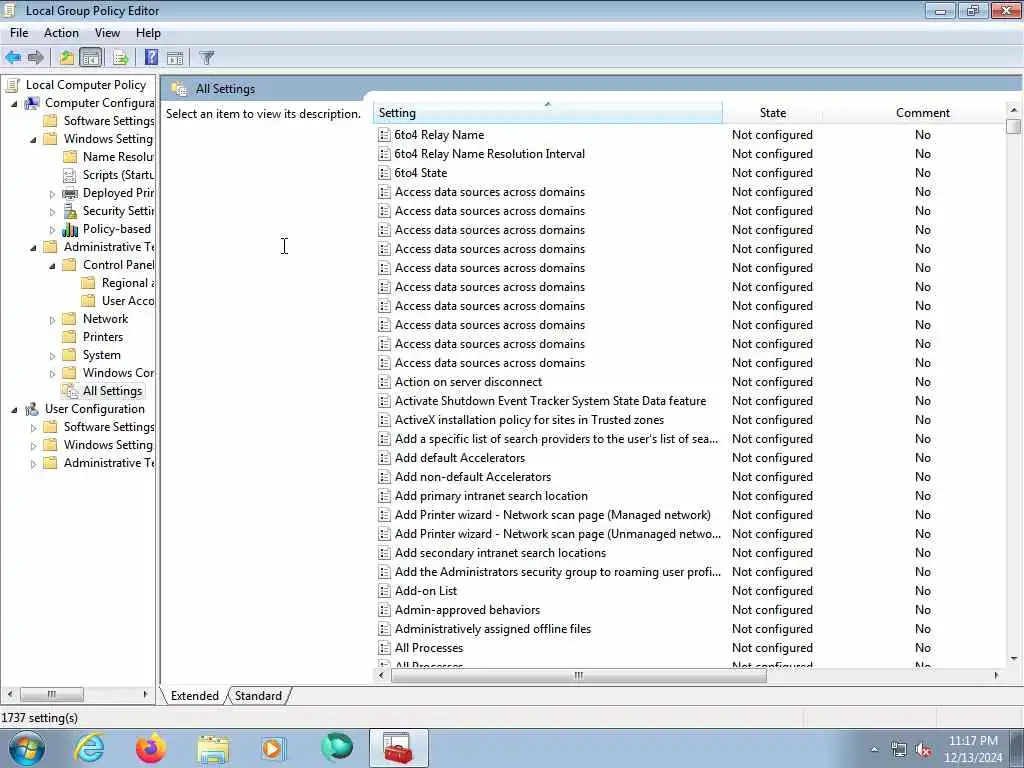Screen dimensions: 1024x768
Task: Sort by State column header
Action: pos(773,113)
